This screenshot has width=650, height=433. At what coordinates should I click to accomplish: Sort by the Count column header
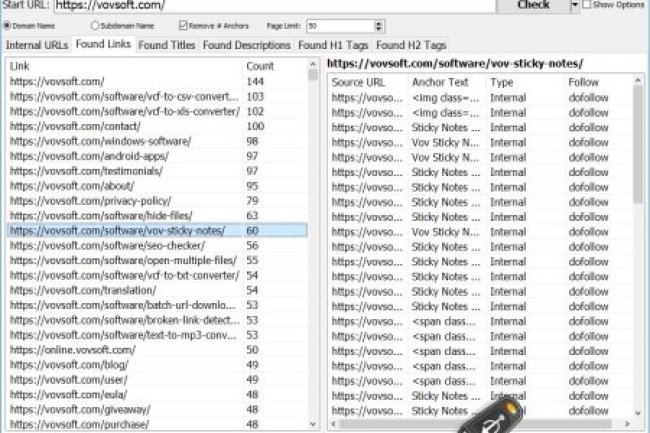(x=260, y=65)
